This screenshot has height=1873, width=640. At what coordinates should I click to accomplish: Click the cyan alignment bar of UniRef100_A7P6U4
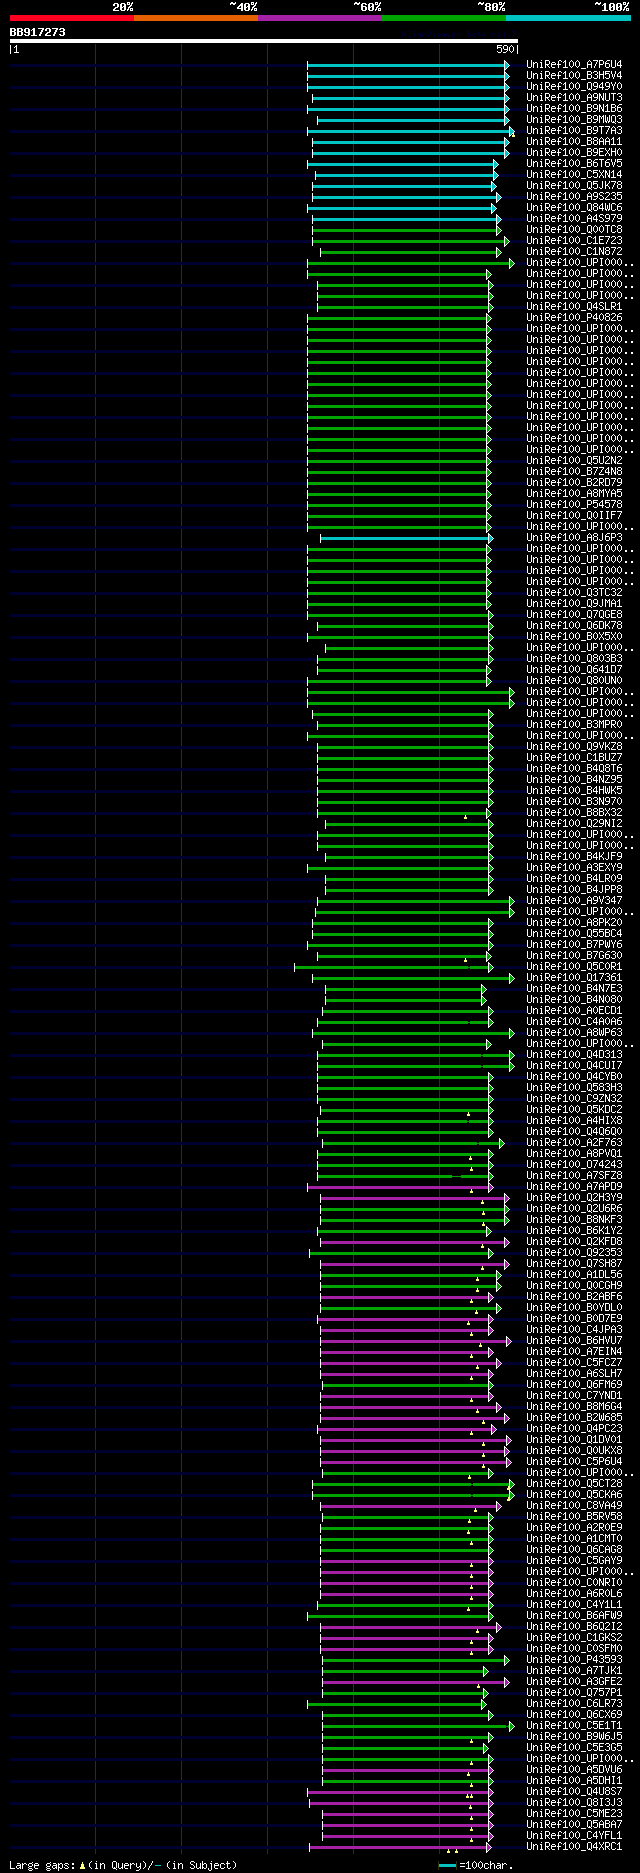(x=407, y=65)
